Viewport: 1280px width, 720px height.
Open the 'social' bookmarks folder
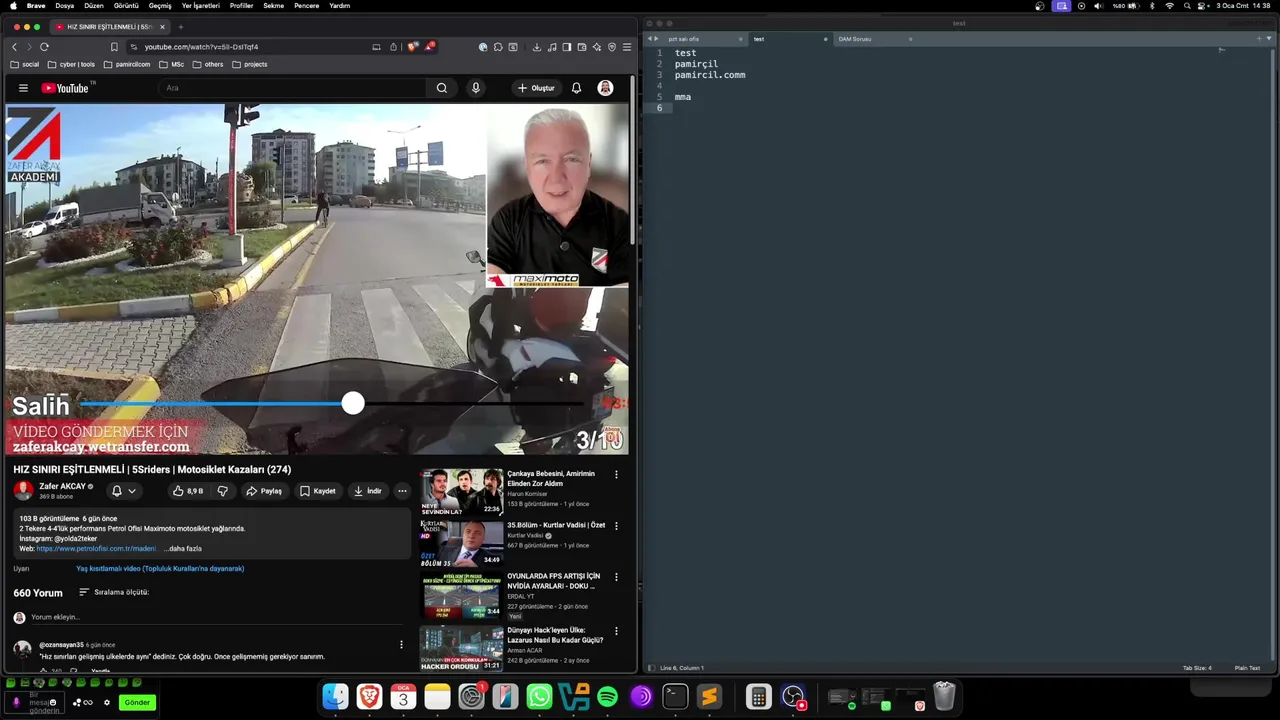25,64
